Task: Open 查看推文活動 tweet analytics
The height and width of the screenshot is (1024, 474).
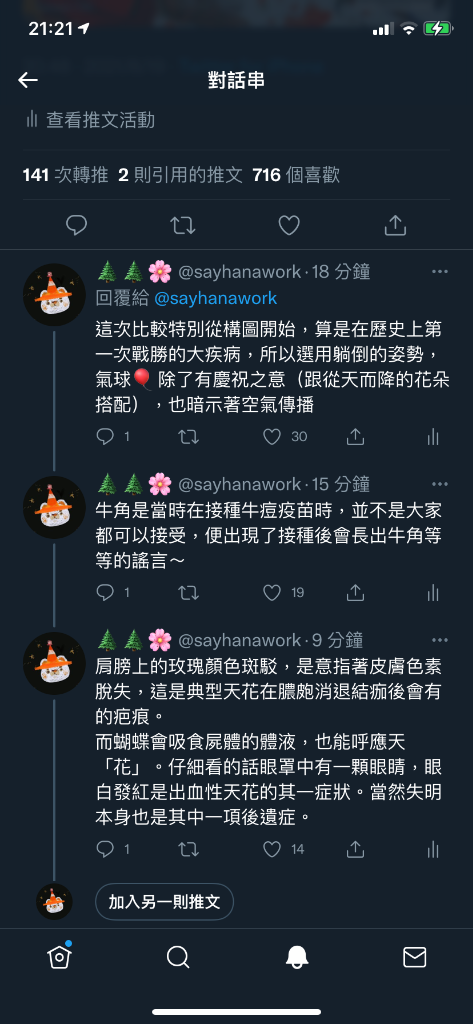Action: click(90, 120)
